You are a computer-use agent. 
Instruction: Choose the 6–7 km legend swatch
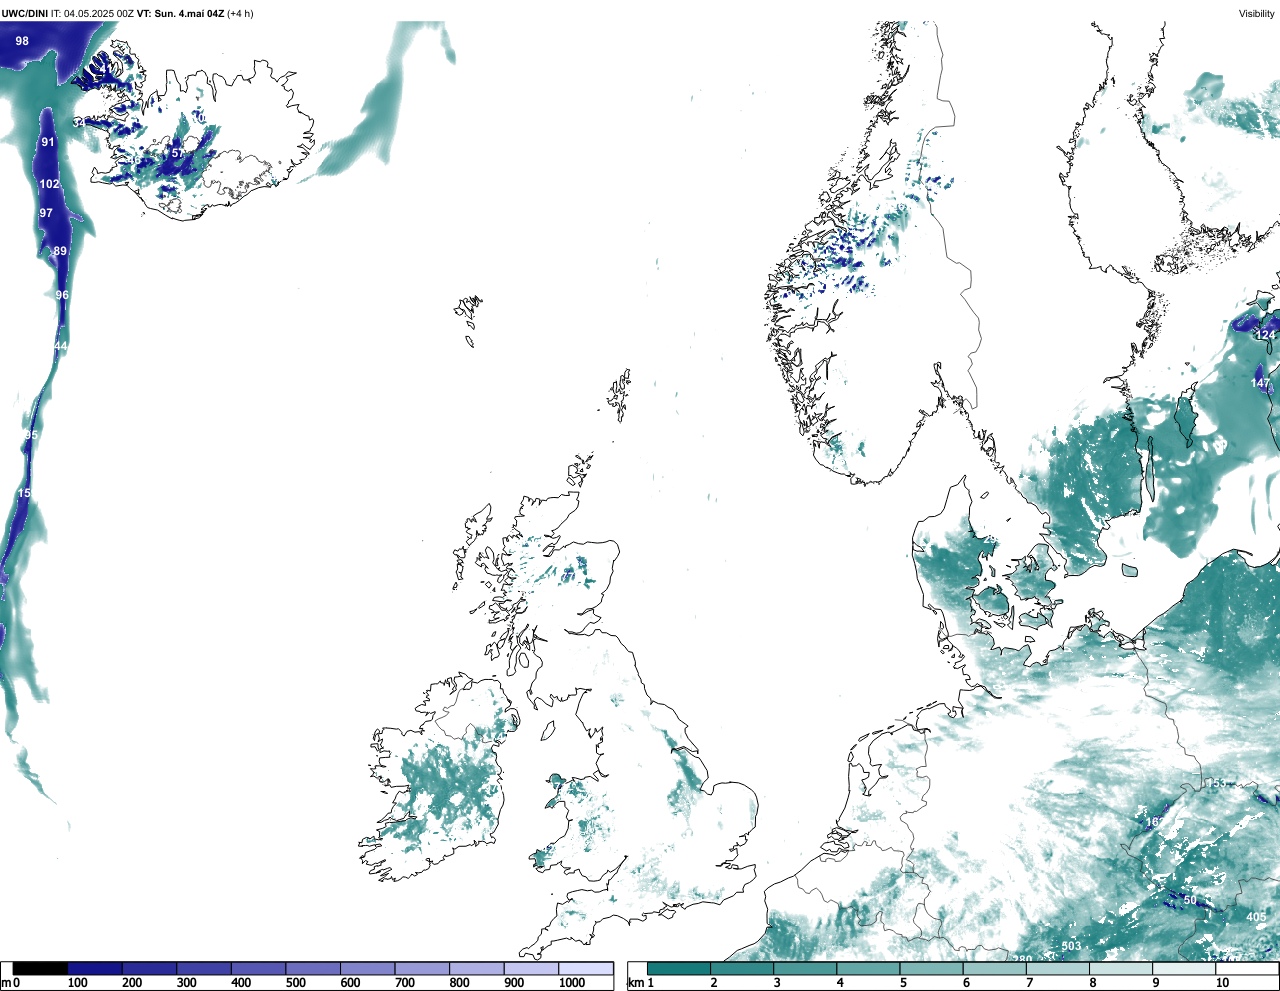[994, 969]
